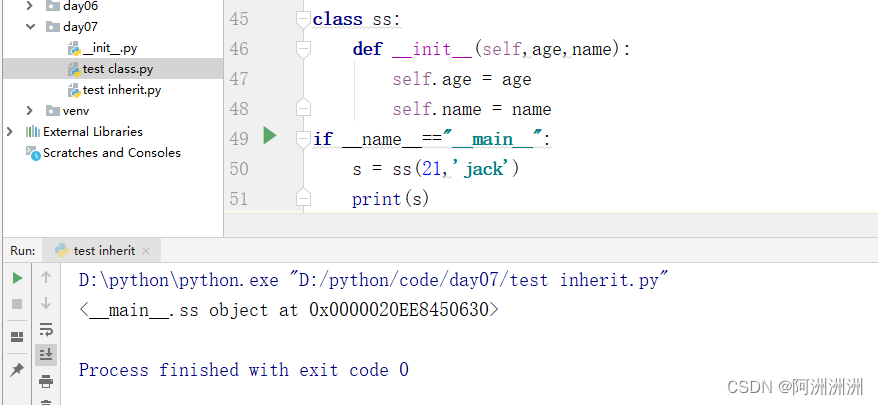Open test inherit.py in project tree
This screenshot has width=878, height=405.
click(121, 90)
